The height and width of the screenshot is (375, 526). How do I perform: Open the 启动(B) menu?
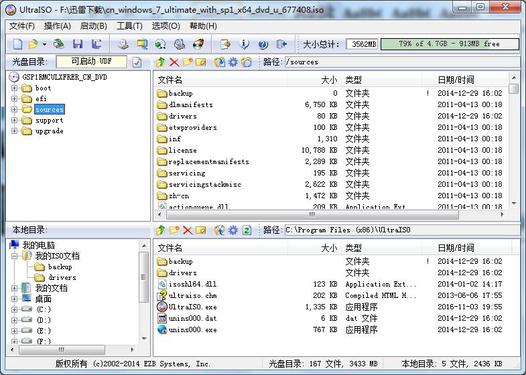94,26
